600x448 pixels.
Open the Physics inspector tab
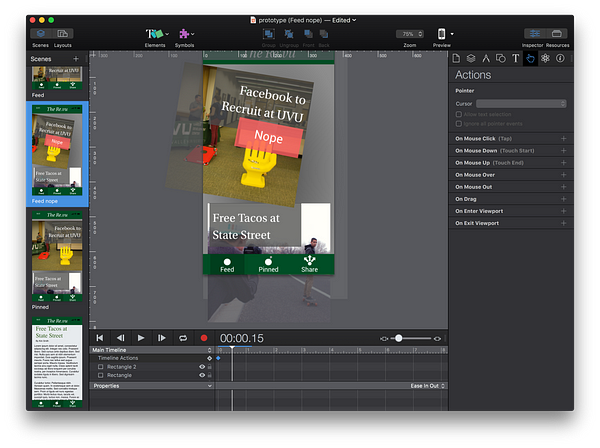point(545,58)
